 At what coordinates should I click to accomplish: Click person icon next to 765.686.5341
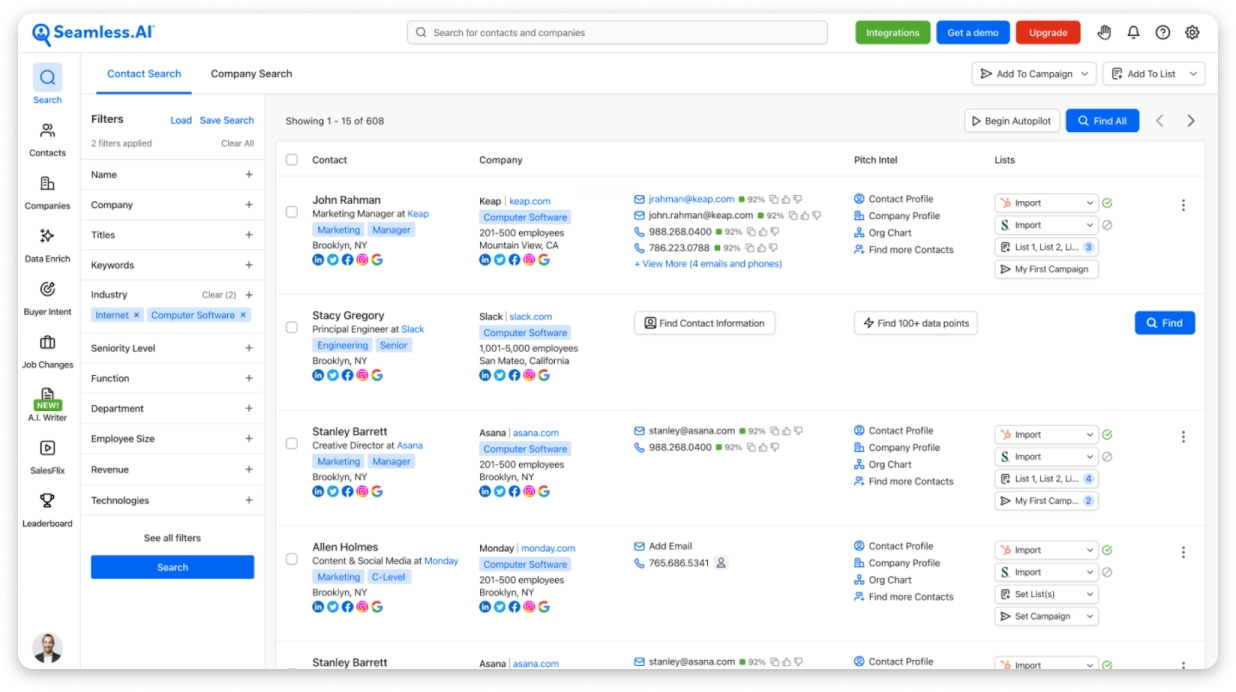click(721, 563)
